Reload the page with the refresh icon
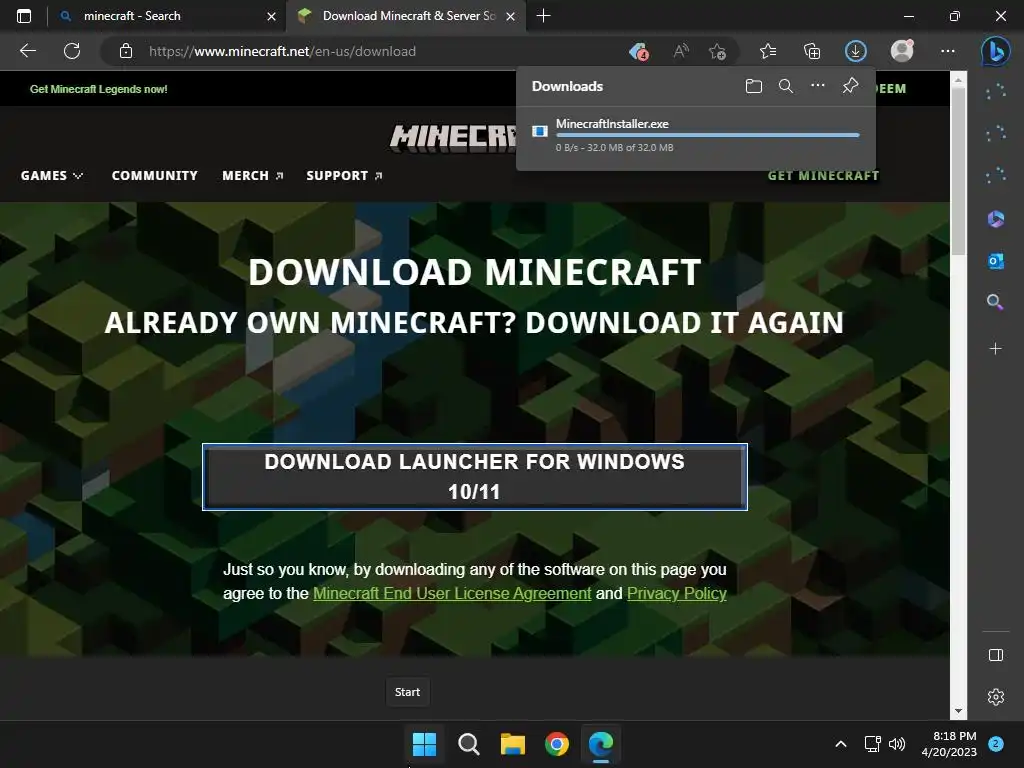The image size is (1024, 768). click(72, 51)
